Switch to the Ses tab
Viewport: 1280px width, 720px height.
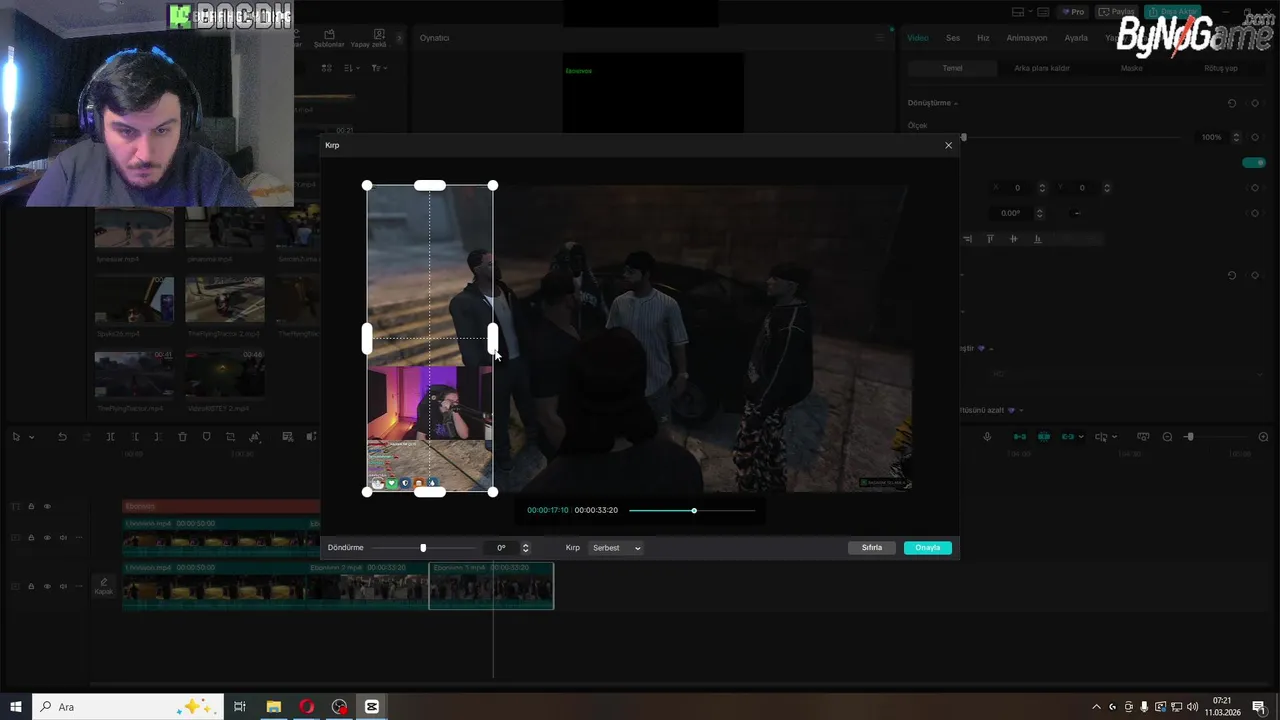953,38
